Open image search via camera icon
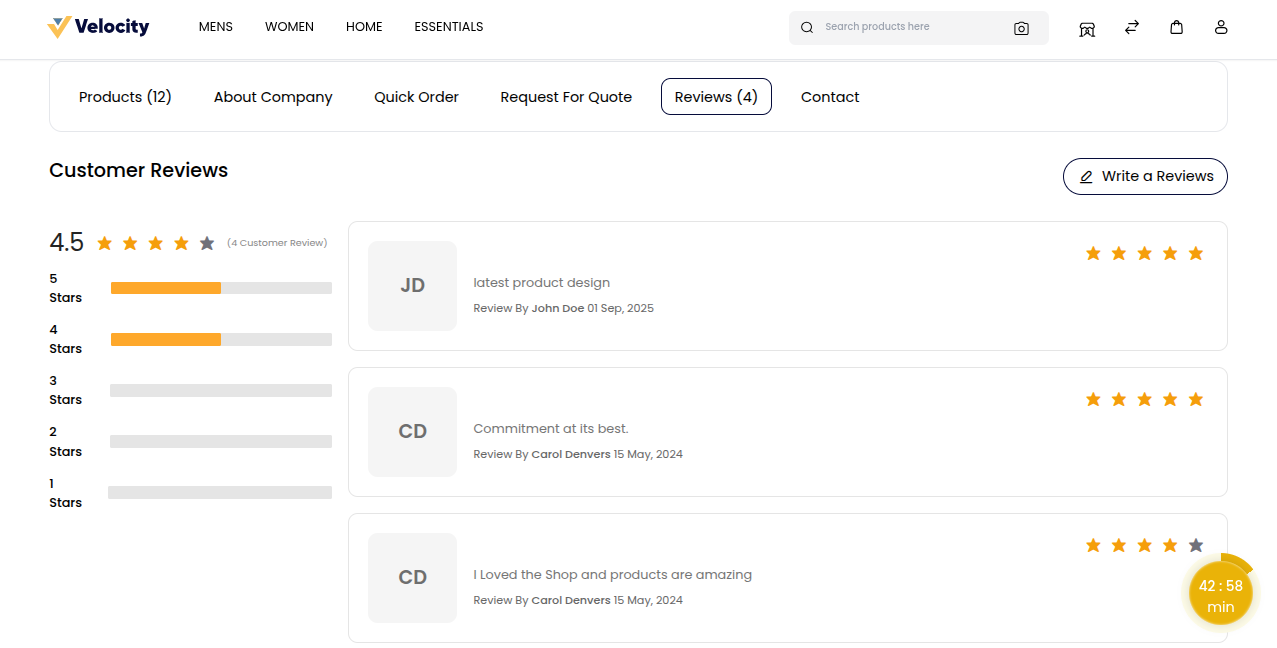The height and width of the screenshot is (648, 1277). click(1021, 28)
